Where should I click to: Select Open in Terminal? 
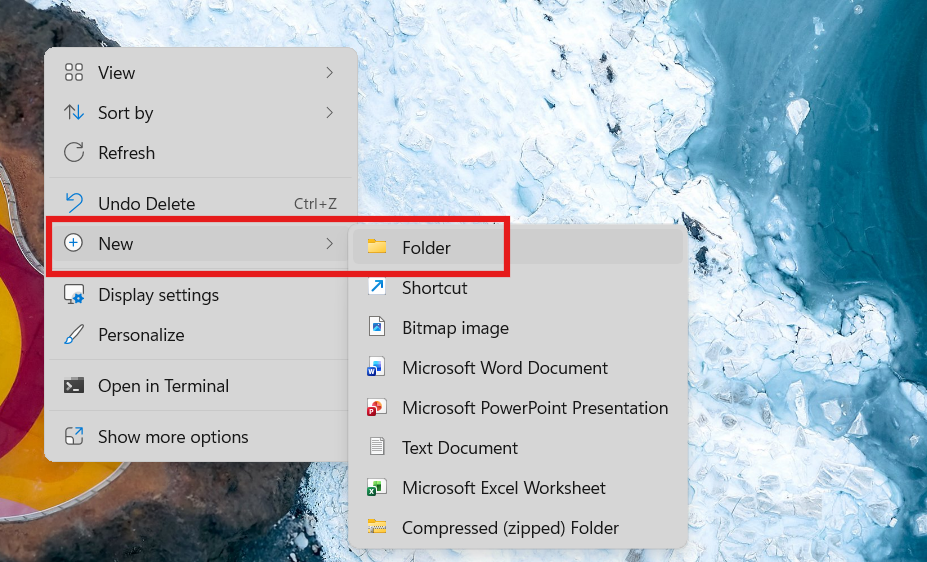[200, 385]
